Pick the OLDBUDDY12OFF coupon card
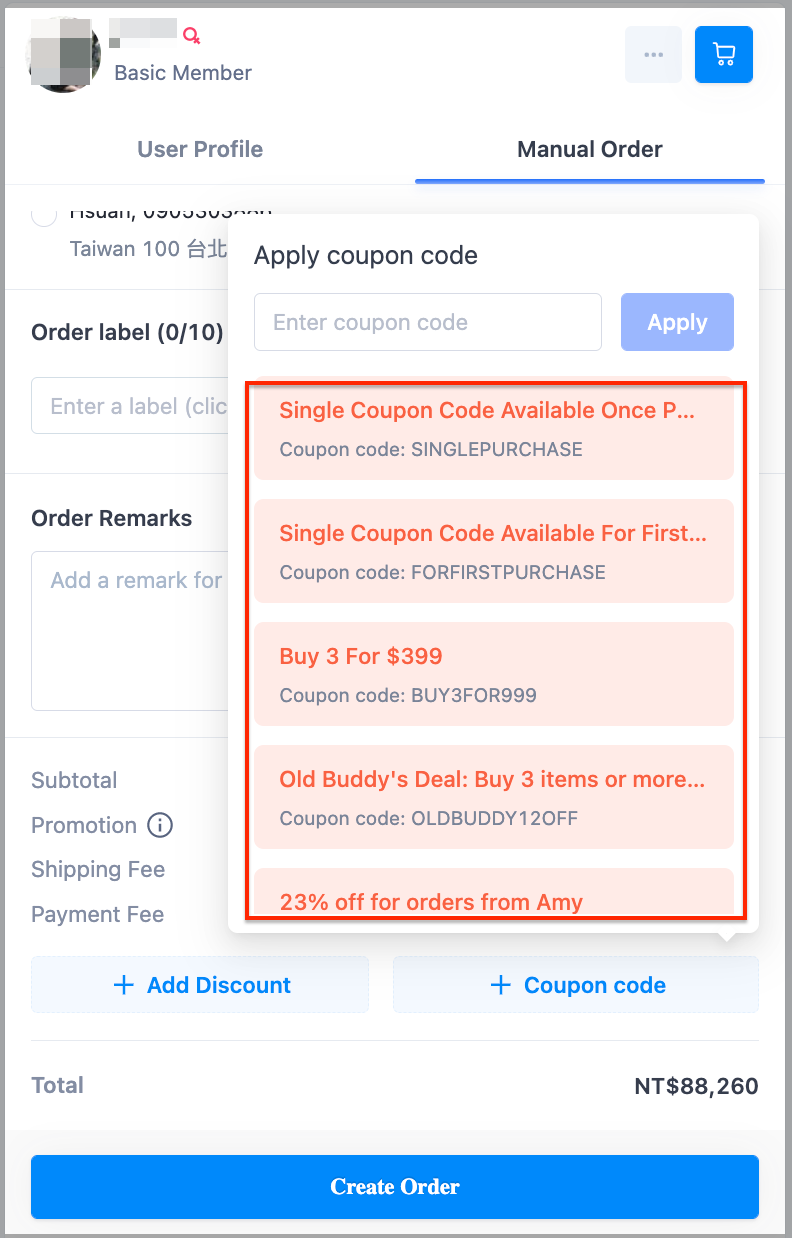 coord(494,797)
